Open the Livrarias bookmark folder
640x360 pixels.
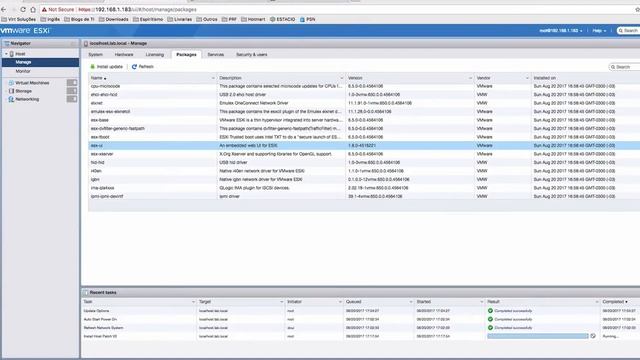(x=180, y=19)
